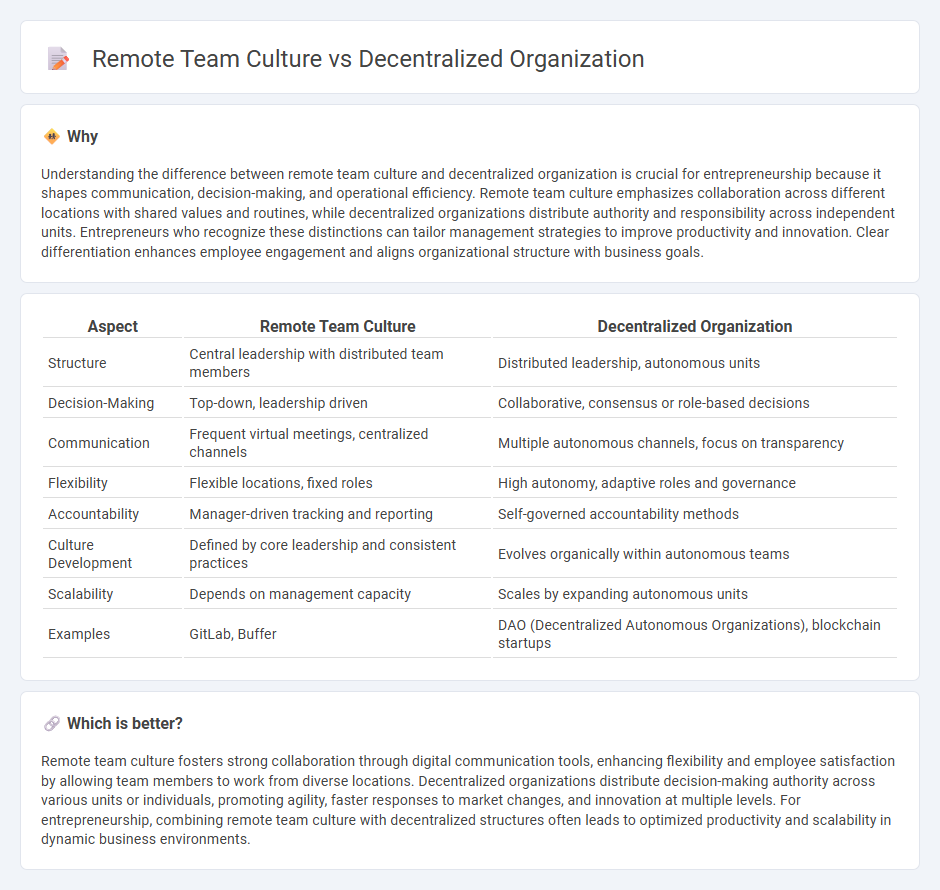Click the Why section heading
940x890 pixels.
(82, 137)
